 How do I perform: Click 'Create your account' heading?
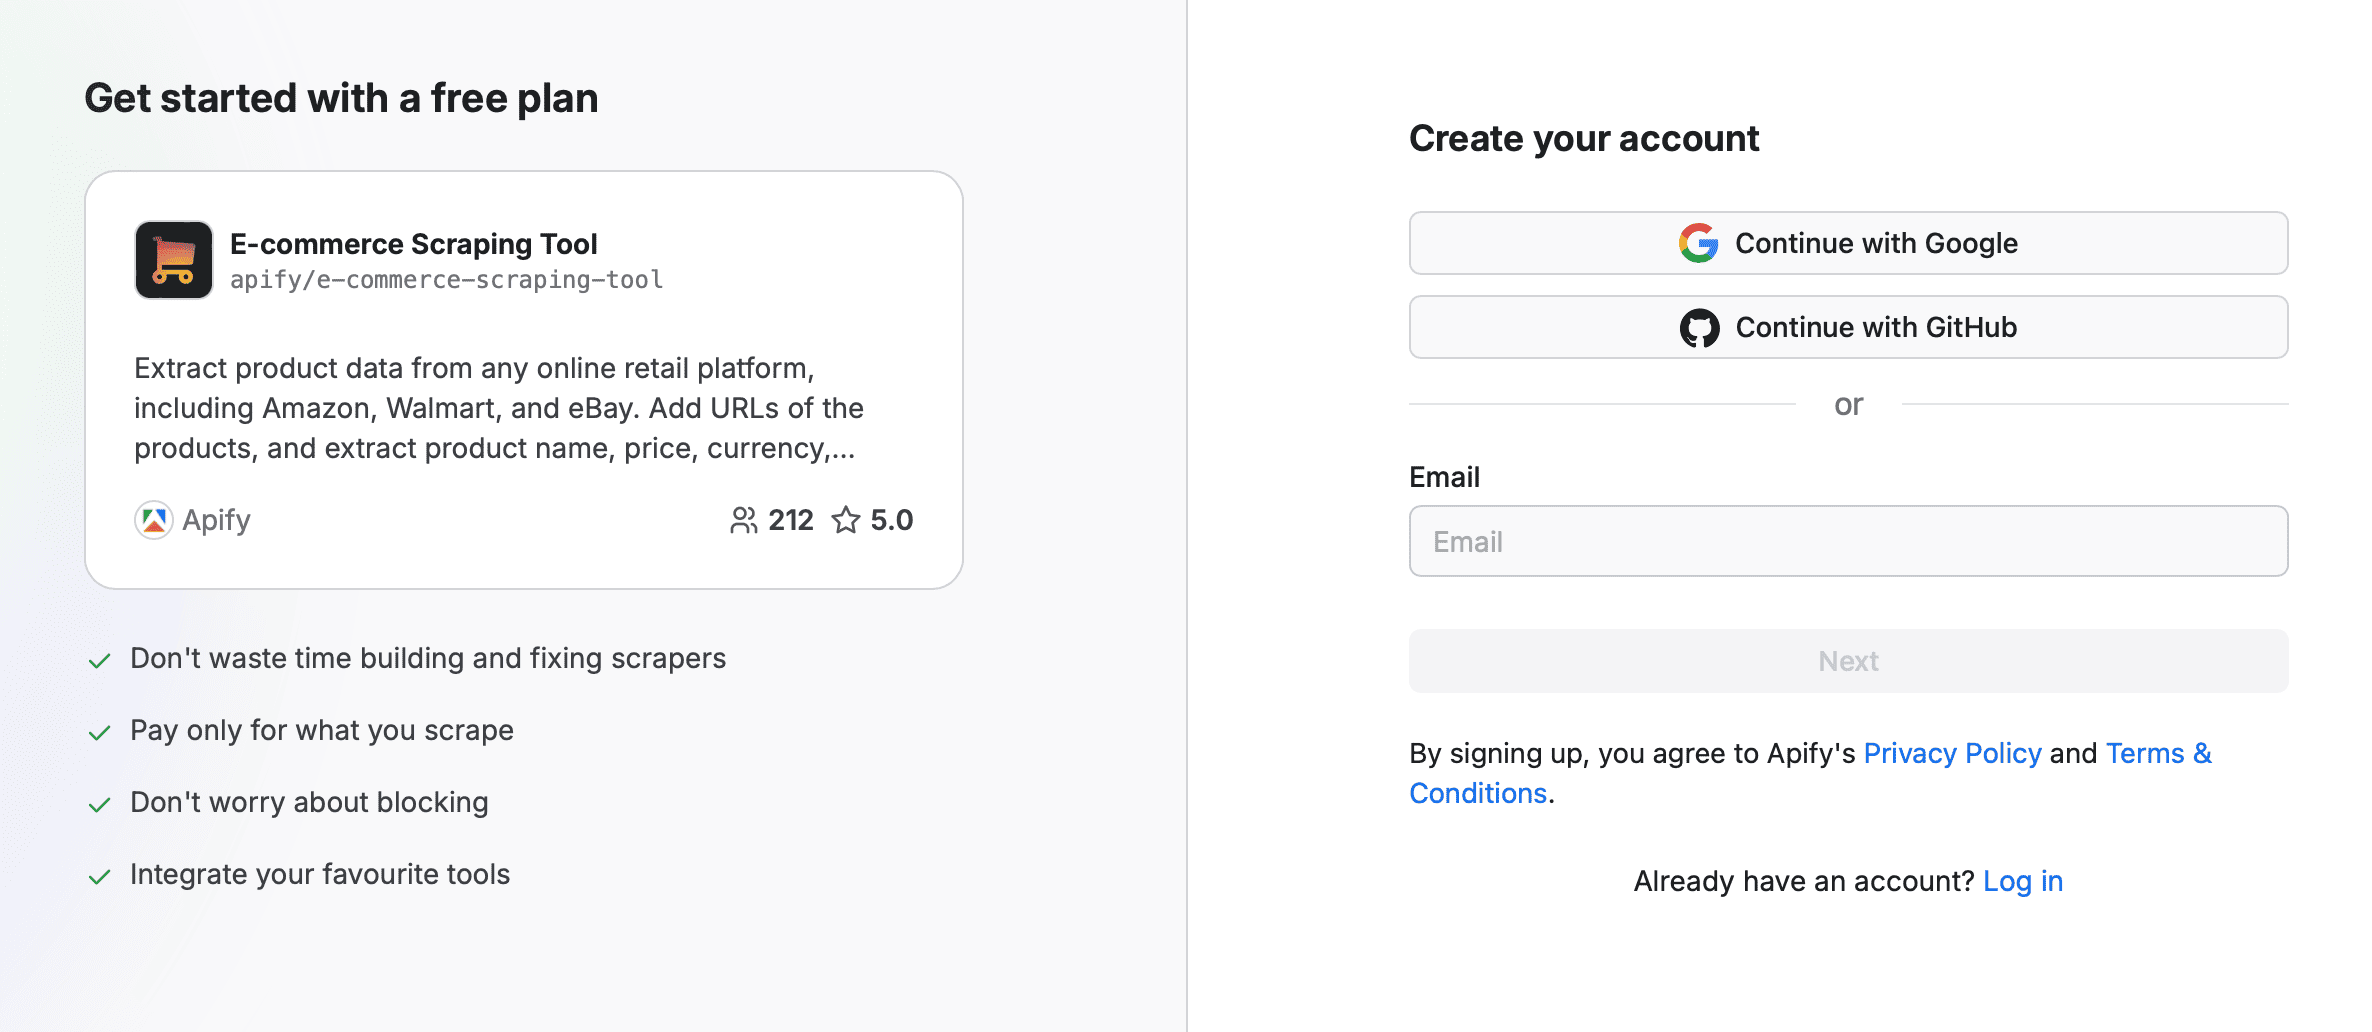click(x=1584, y=138)
